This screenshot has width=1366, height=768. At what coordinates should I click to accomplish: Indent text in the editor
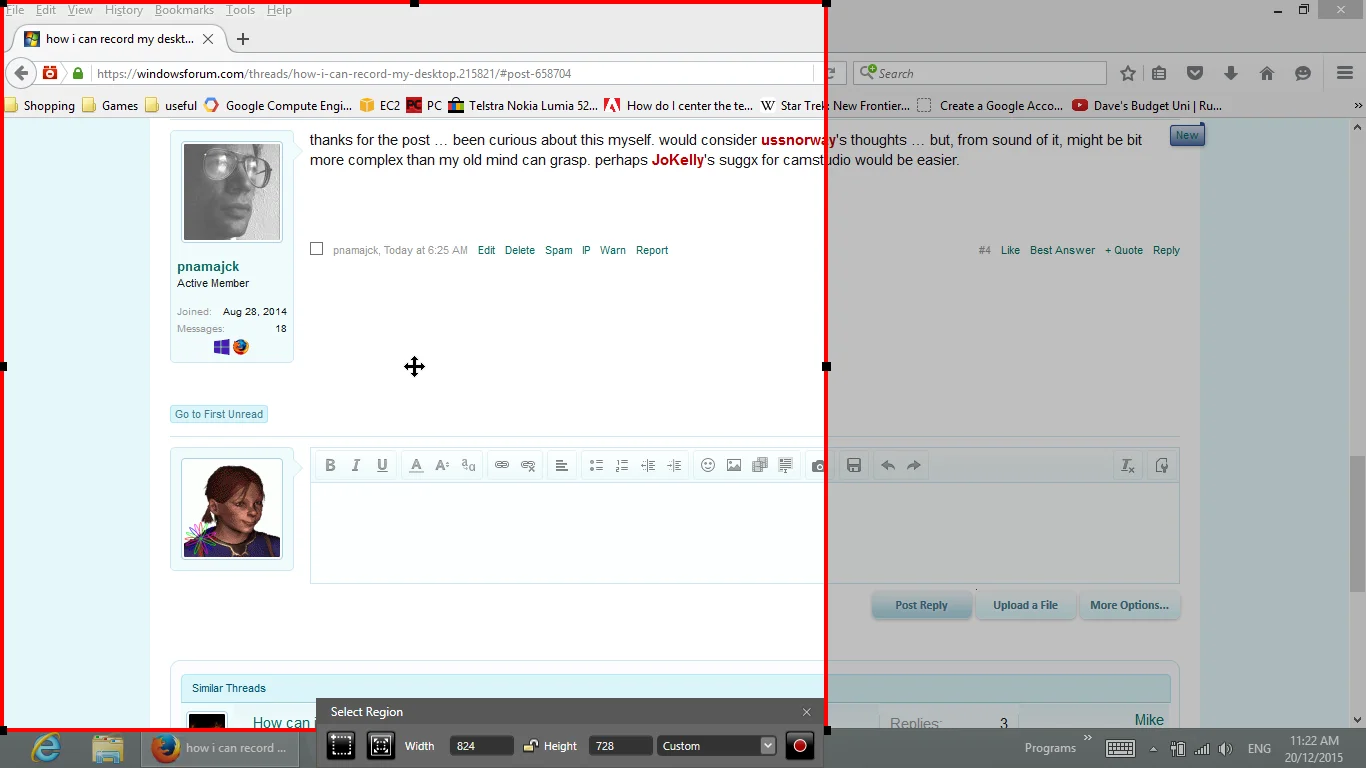(674, 465)
